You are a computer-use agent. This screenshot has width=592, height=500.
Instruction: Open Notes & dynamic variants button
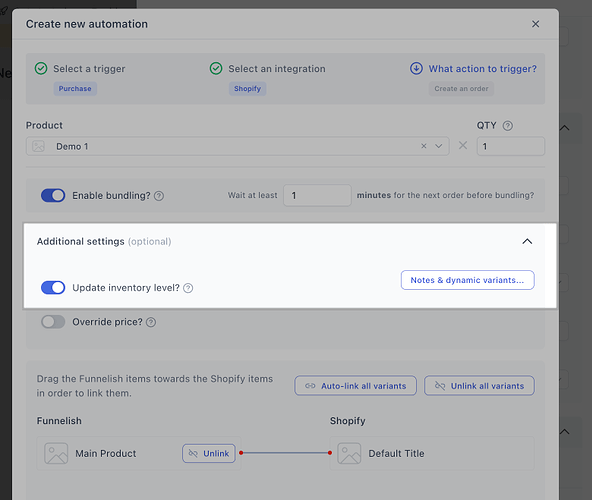[467, 280]
